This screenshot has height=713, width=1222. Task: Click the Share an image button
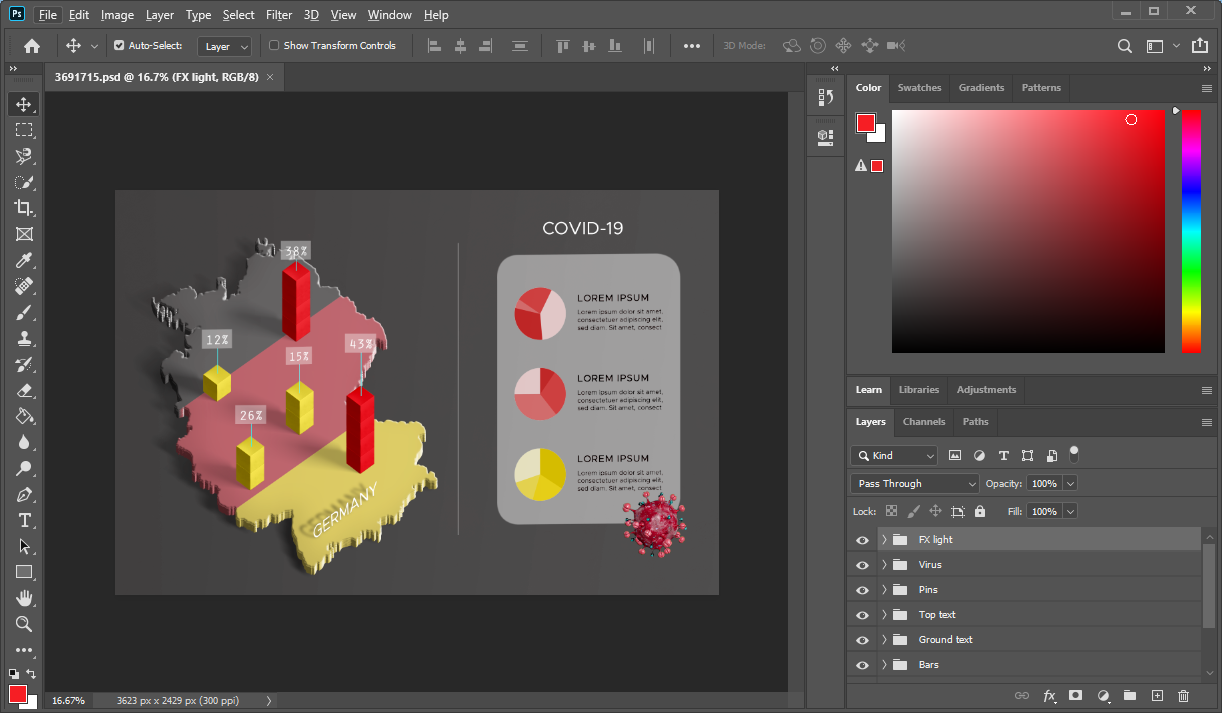pyautogui.click(x=1201, y=45)
